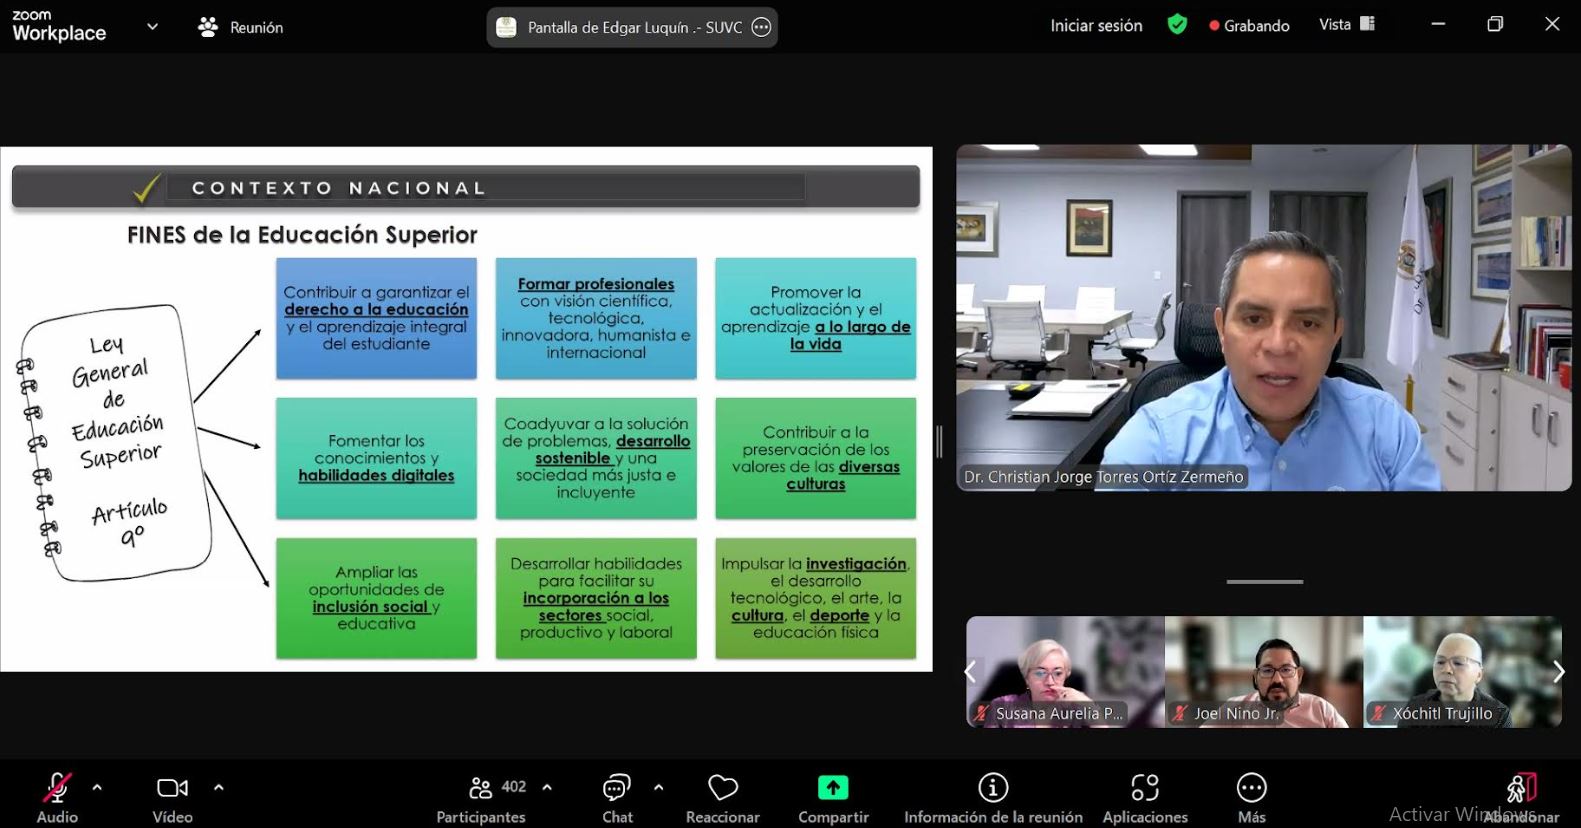Click the green Compartir screen button
The image size is (1581, 828).
pos(832,789)
